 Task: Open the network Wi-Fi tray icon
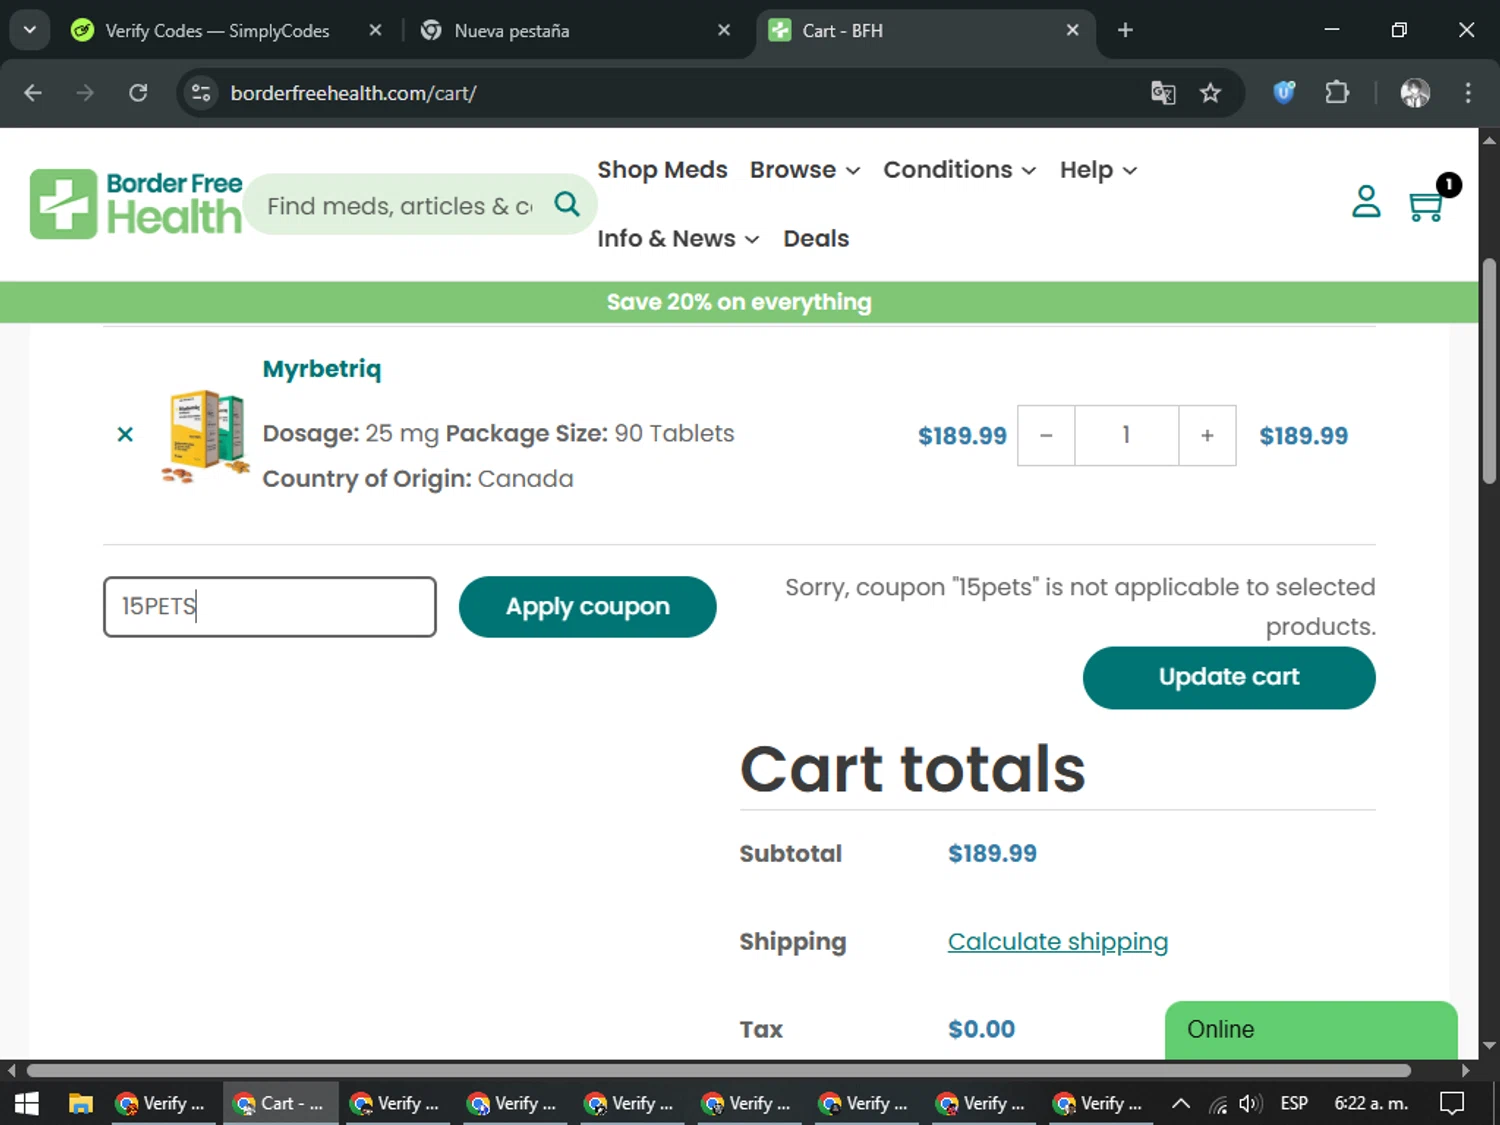pyautogui.click(x=1217, y=1104)
